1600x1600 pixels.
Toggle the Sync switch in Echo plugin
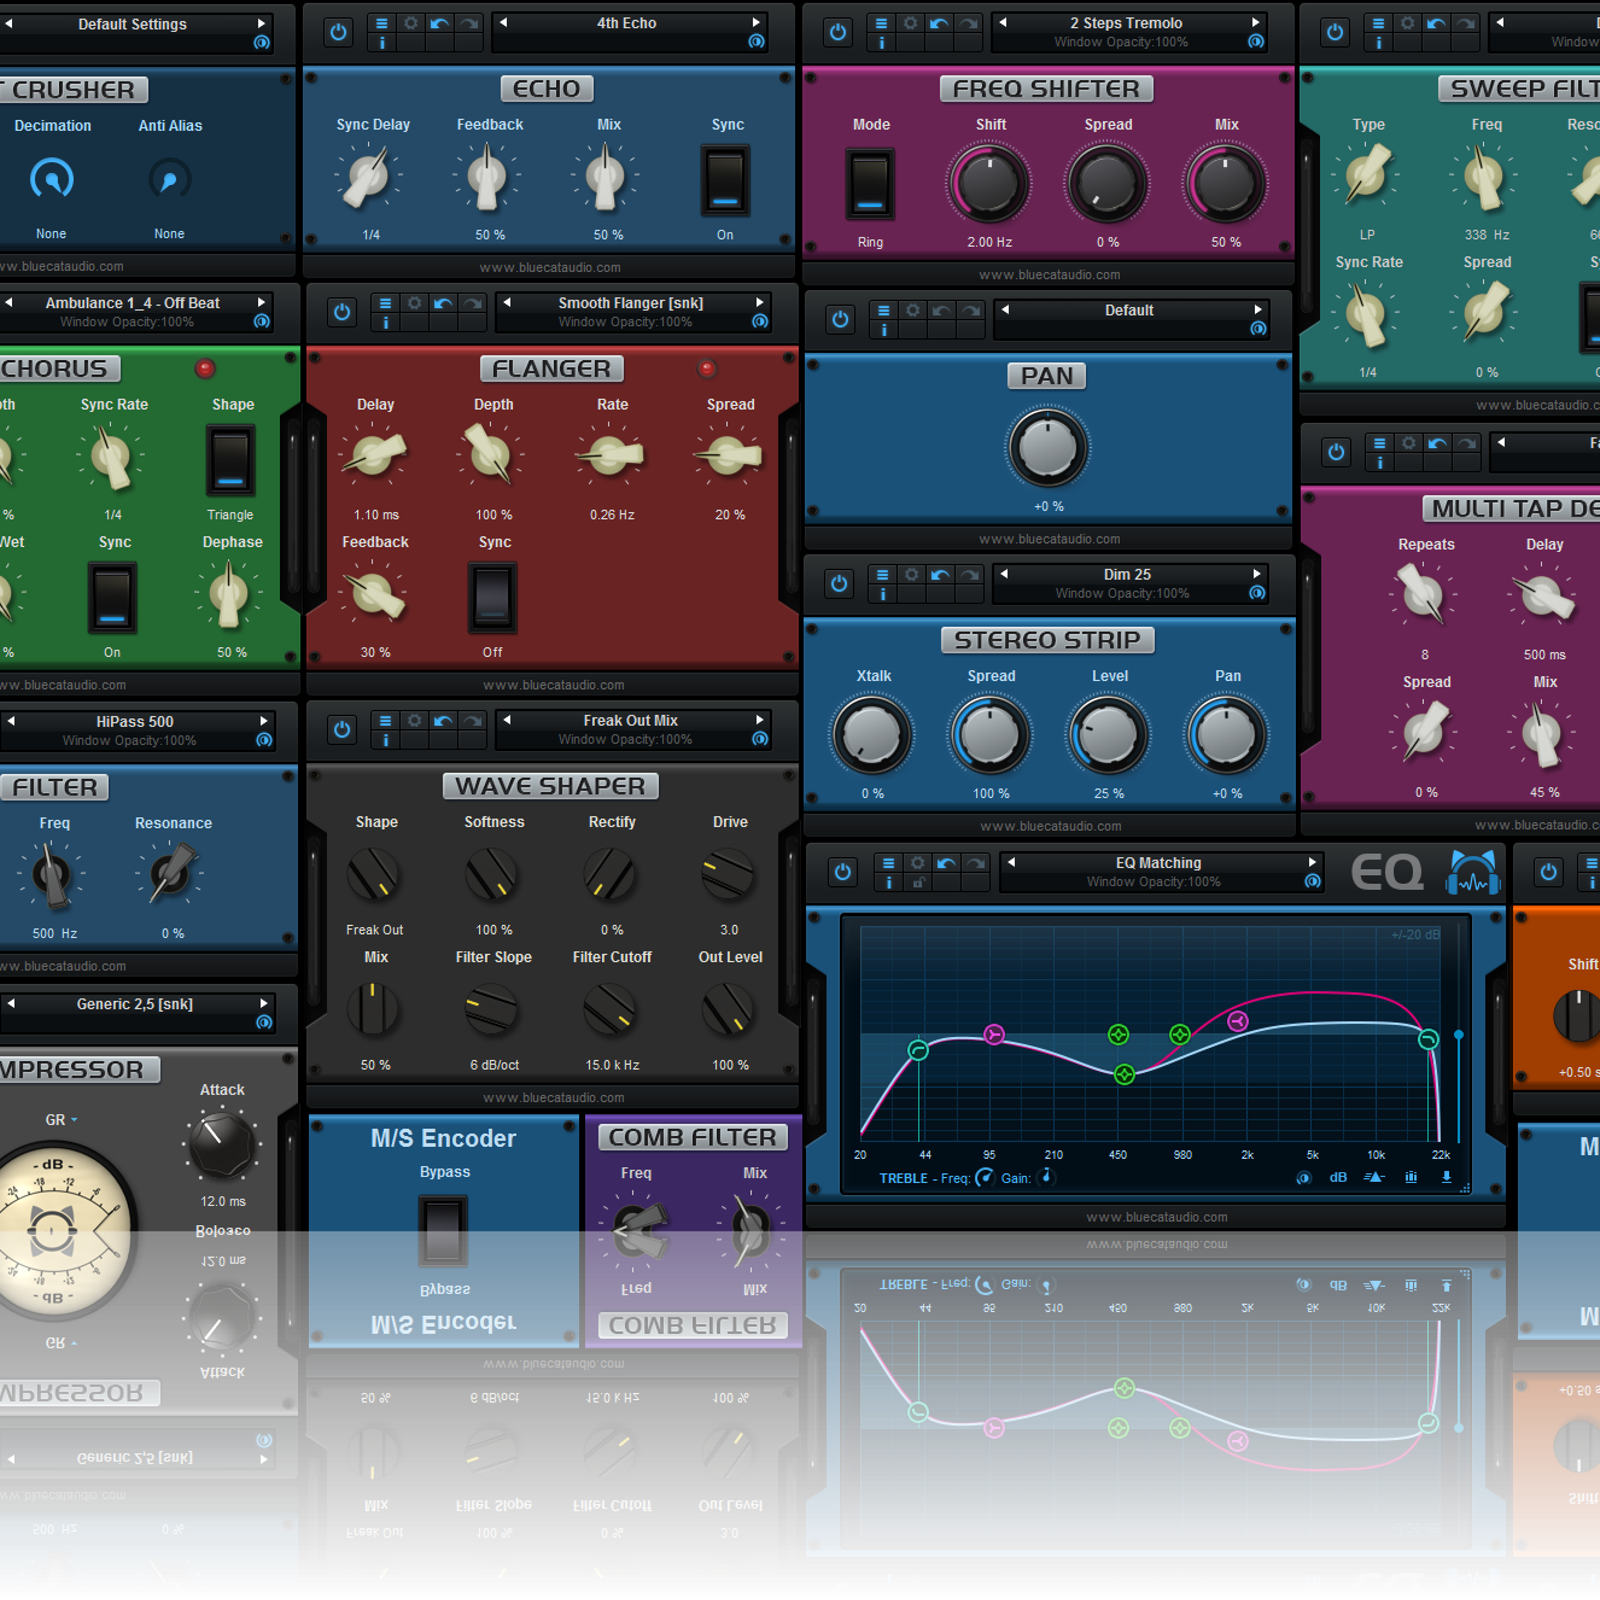pos(725,181)
